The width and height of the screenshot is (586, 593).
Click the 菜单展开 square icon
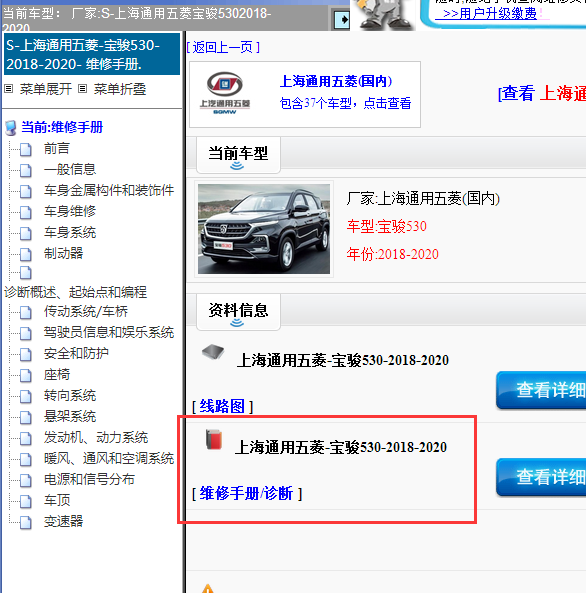click(9, 89)
